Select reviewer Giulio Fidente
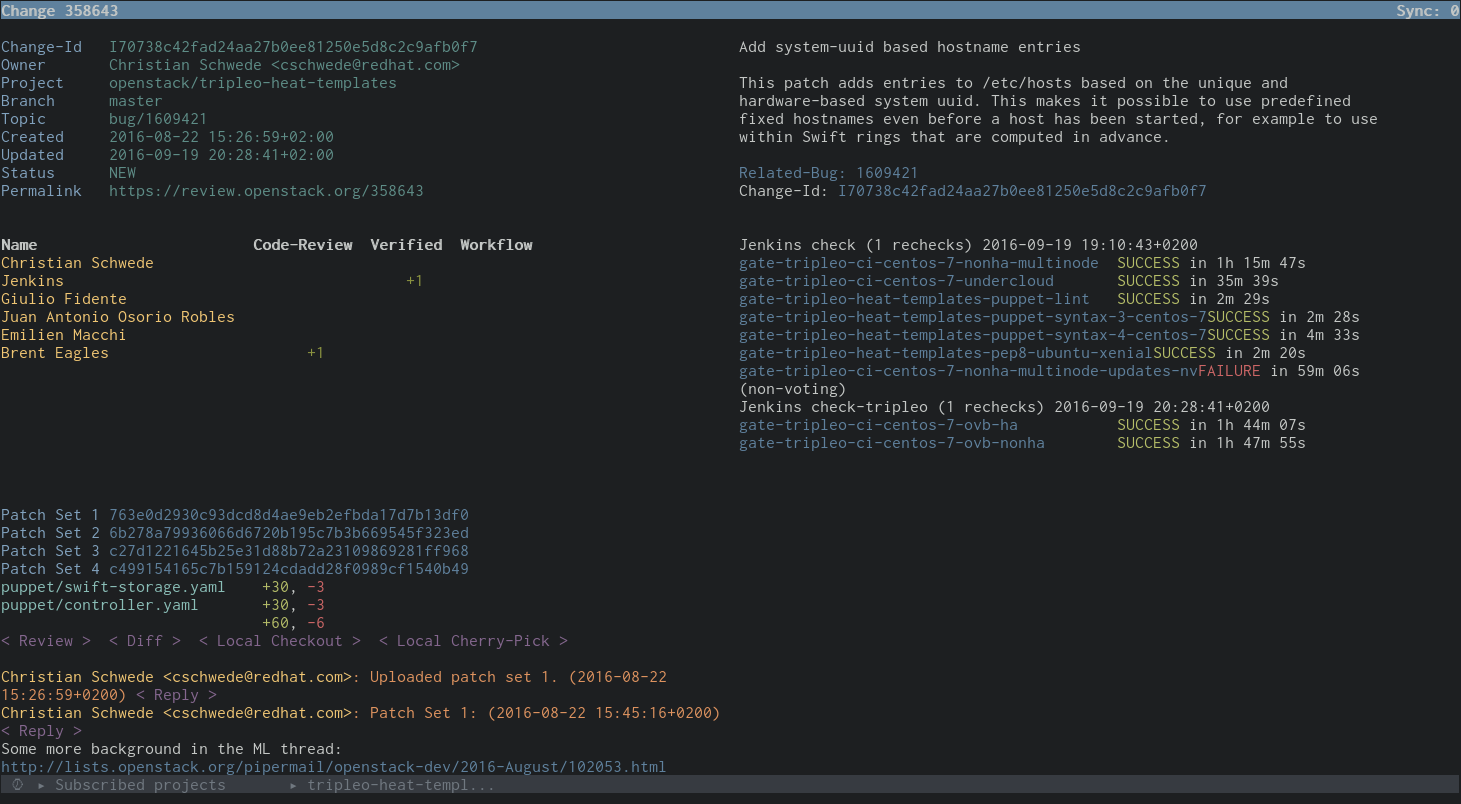 [64, 299]
